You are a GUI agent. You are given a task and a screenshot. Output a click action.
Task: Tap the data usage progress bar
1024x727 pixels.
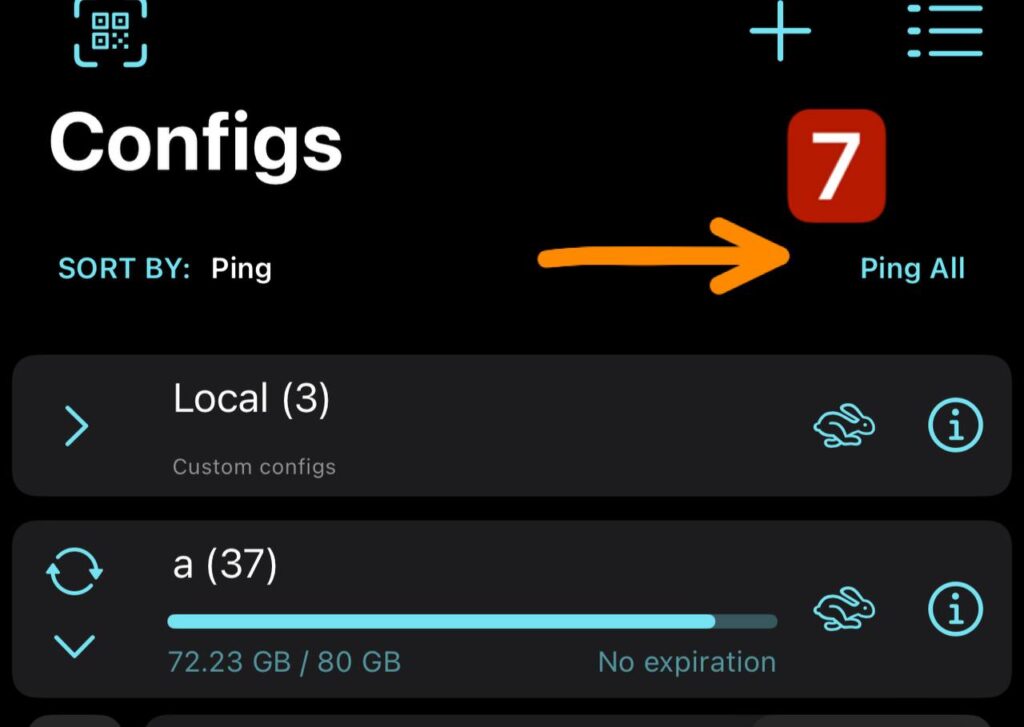[472, 621]
